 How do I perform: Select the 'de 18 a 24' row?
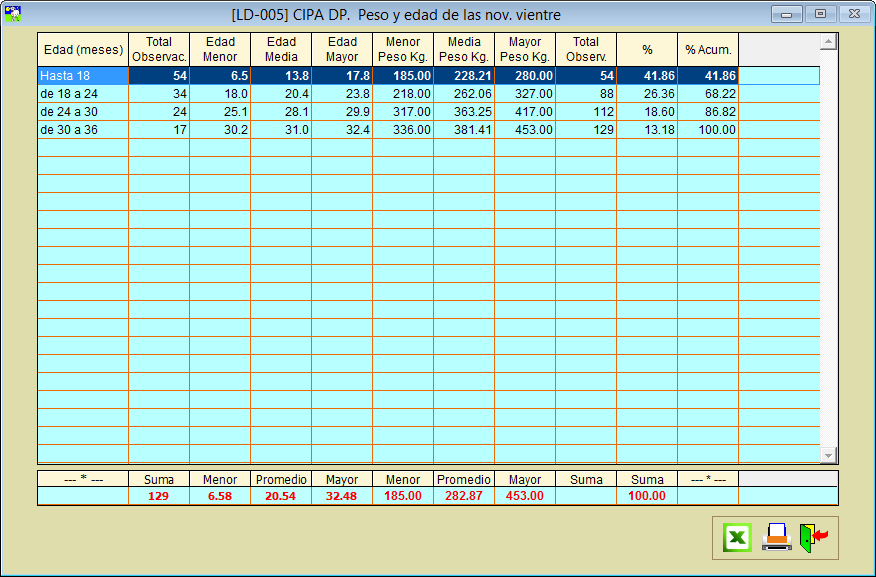(83, 94)
